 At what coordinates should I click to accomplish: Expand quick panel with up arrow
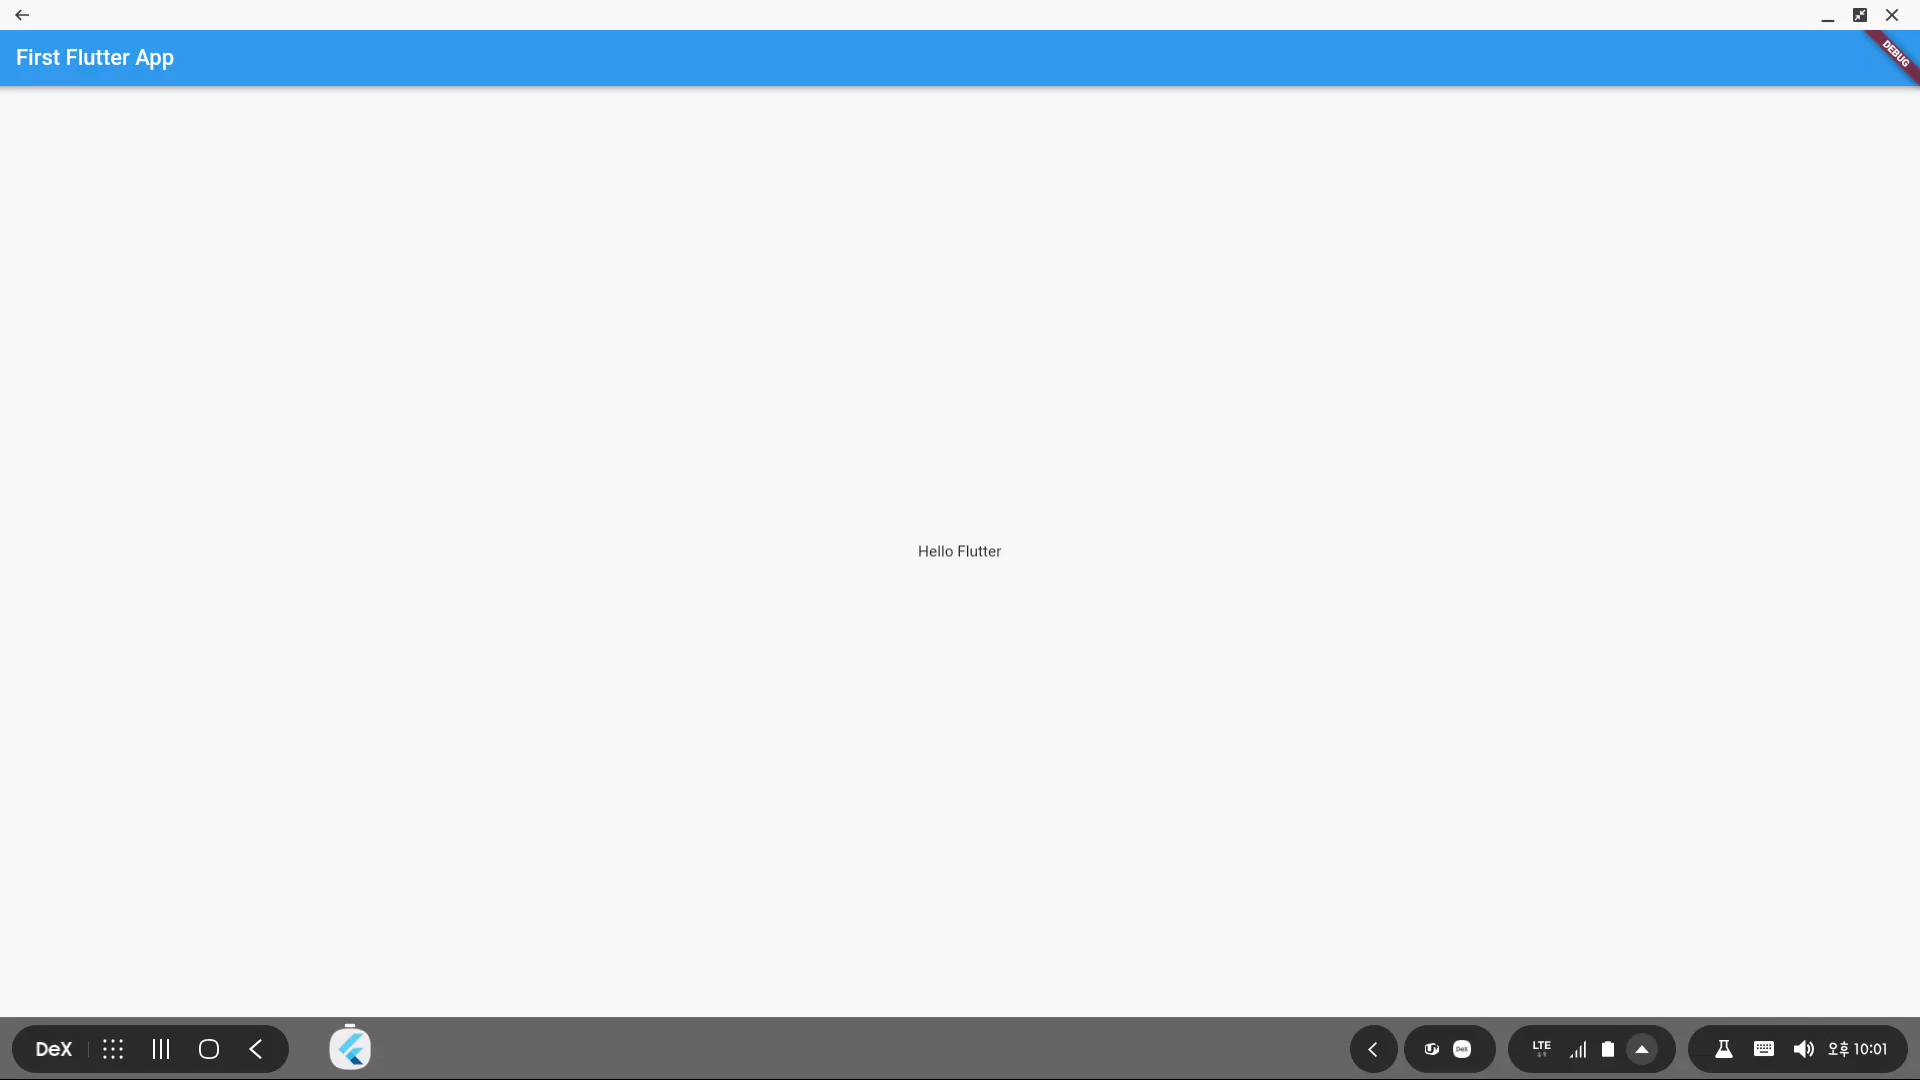[x=1642, y=1049]
